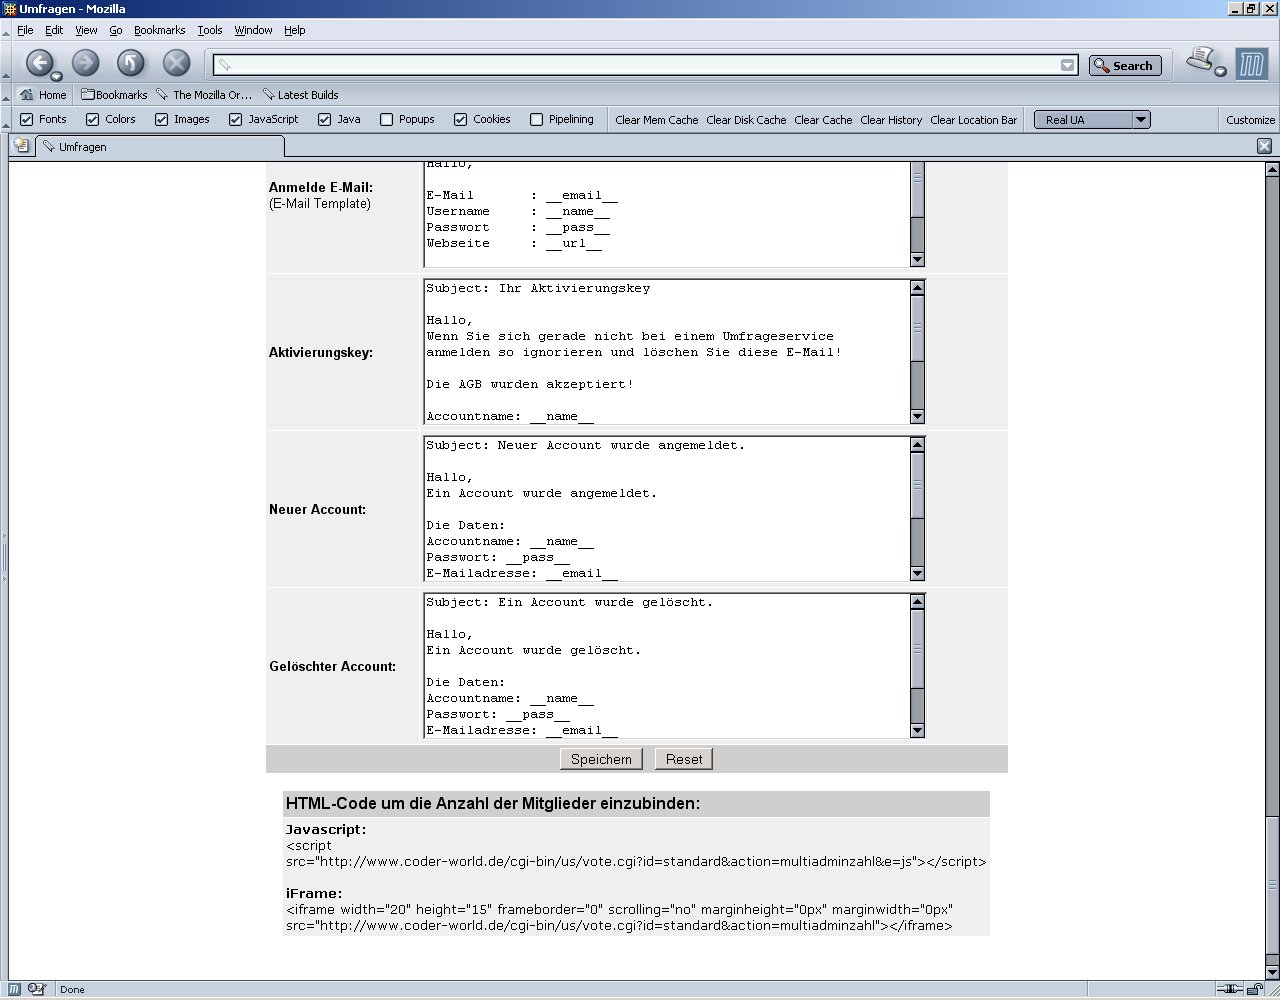This screenshot has width=1280, height=1000.
Task: Open the Help menu
Action: pos(294,30)
